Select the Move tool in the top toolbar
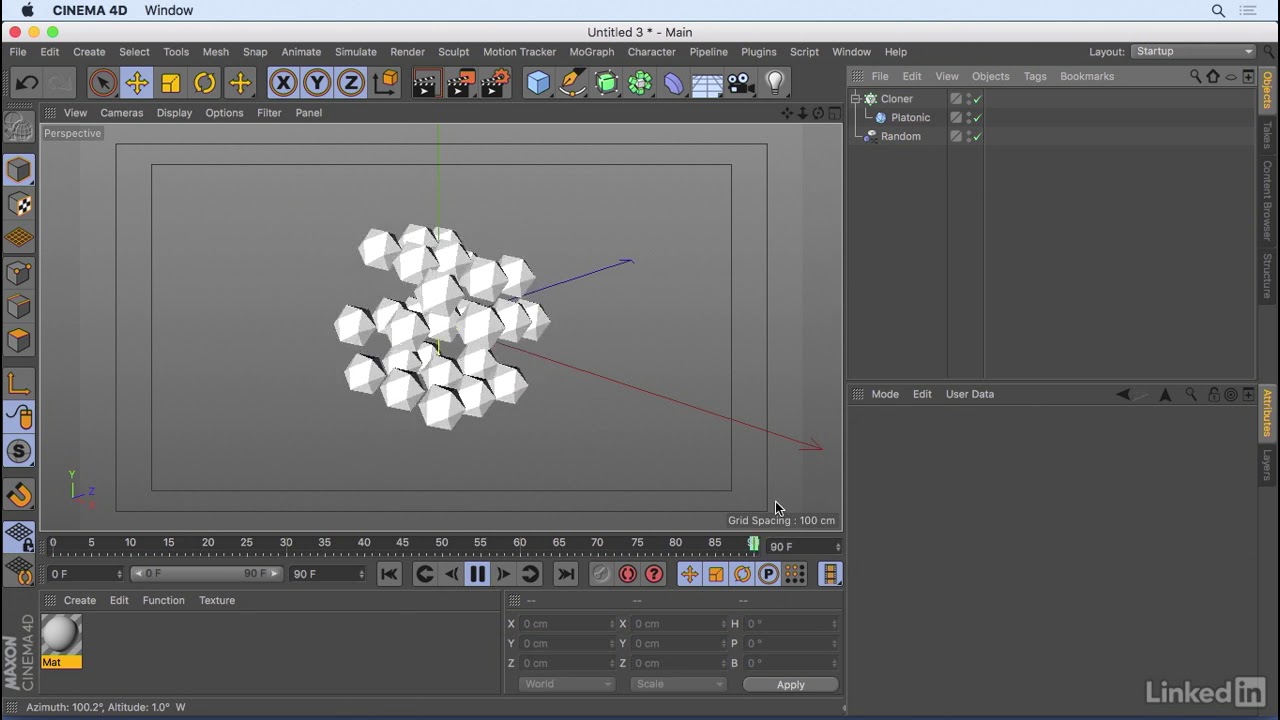 (137, 83)
